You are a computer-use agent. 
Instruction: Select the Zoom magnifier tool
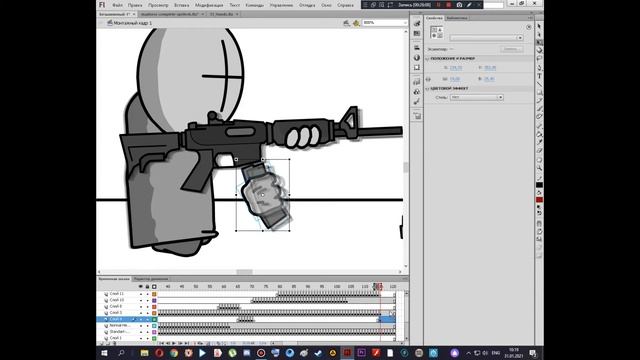point(539,168)
